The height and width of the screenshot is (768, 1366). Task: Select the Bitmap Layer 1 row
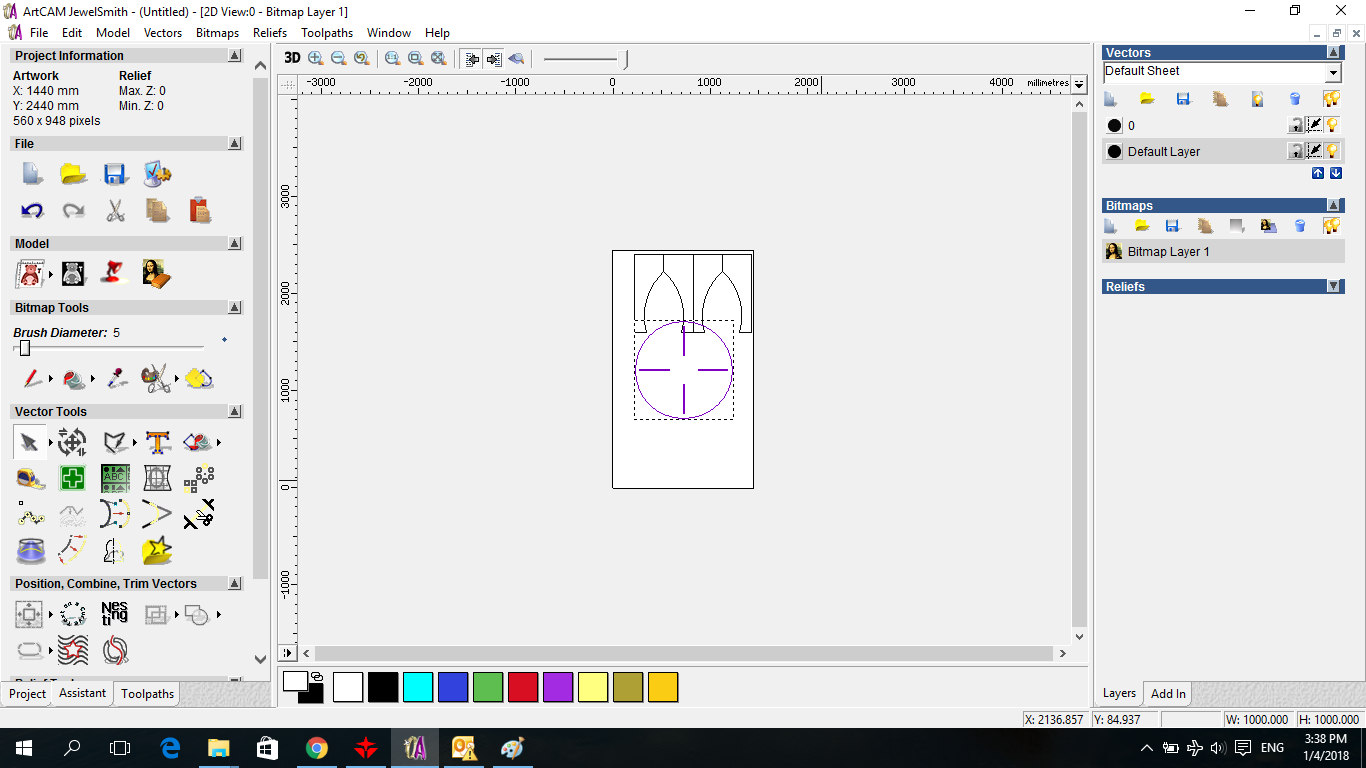1223,252
